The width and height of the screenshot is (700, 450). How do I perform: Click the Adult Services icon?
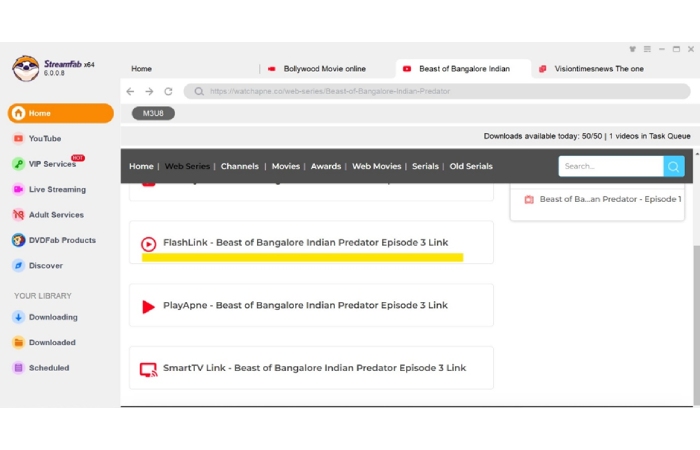(18, 215)
